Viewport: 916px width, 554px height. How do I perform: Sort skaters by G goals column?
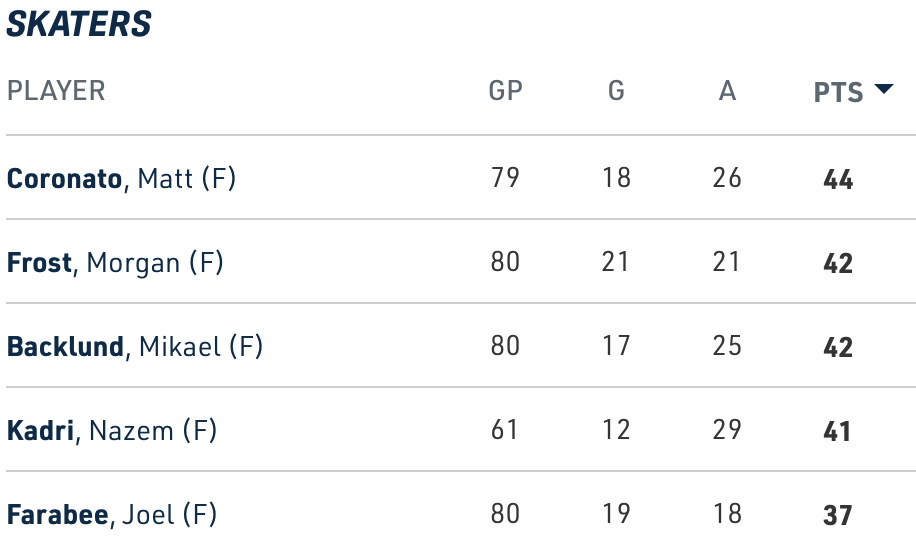coord(616,91)
